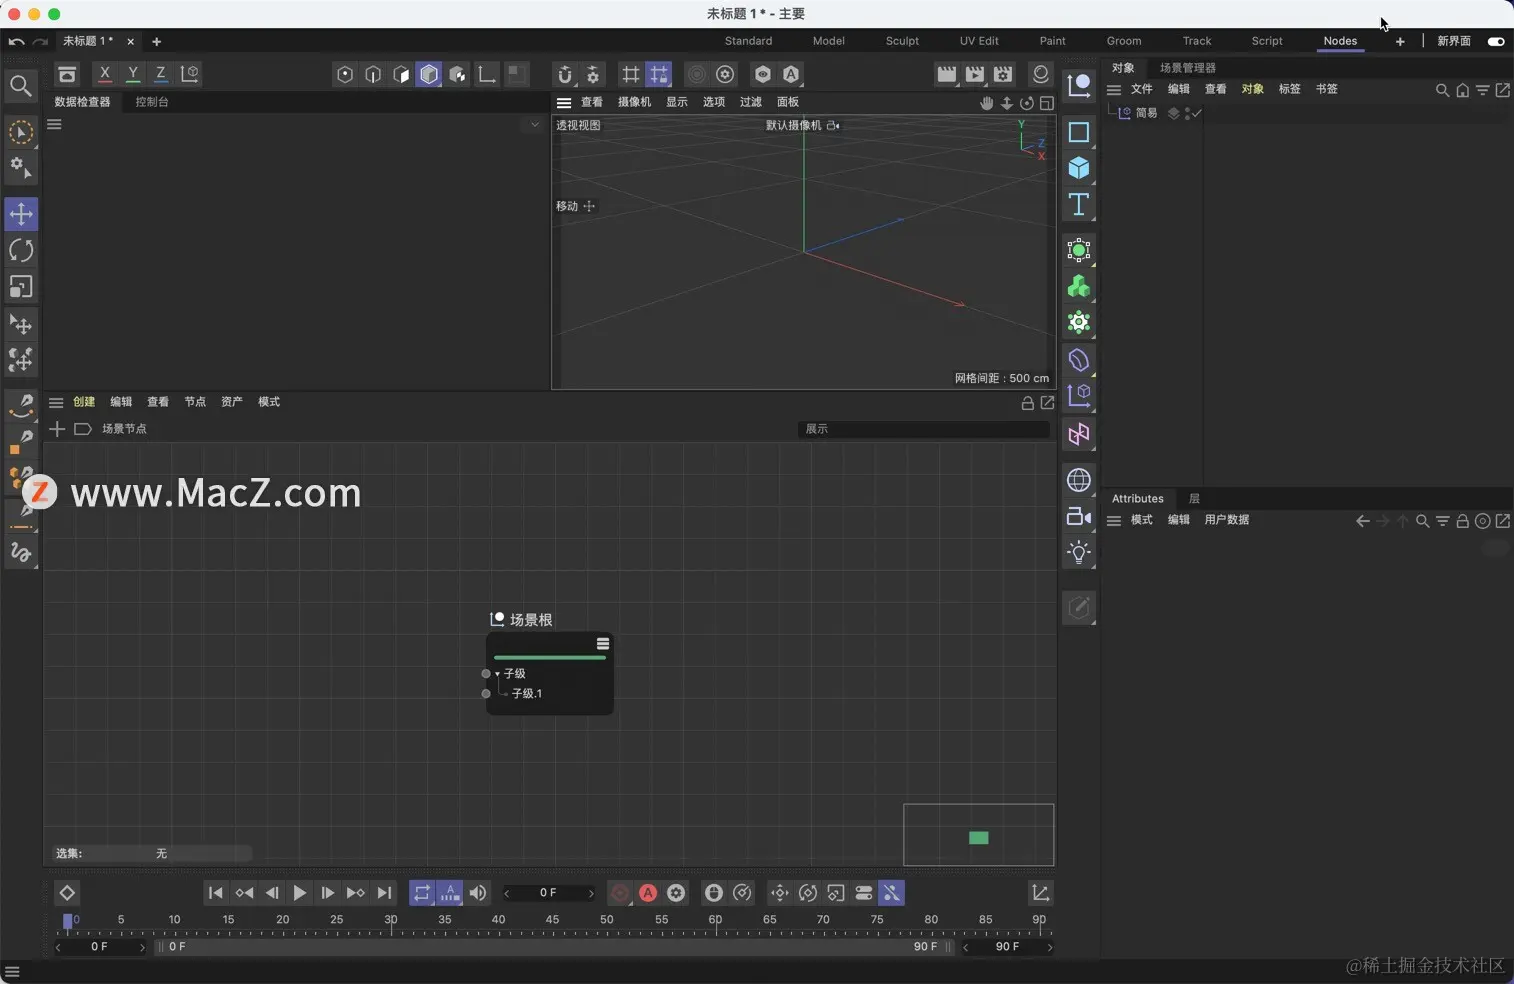This screenshot has height=984, width=1514.
Task: Click the Render View clapperboard icon
Action: tap(946, 74)
